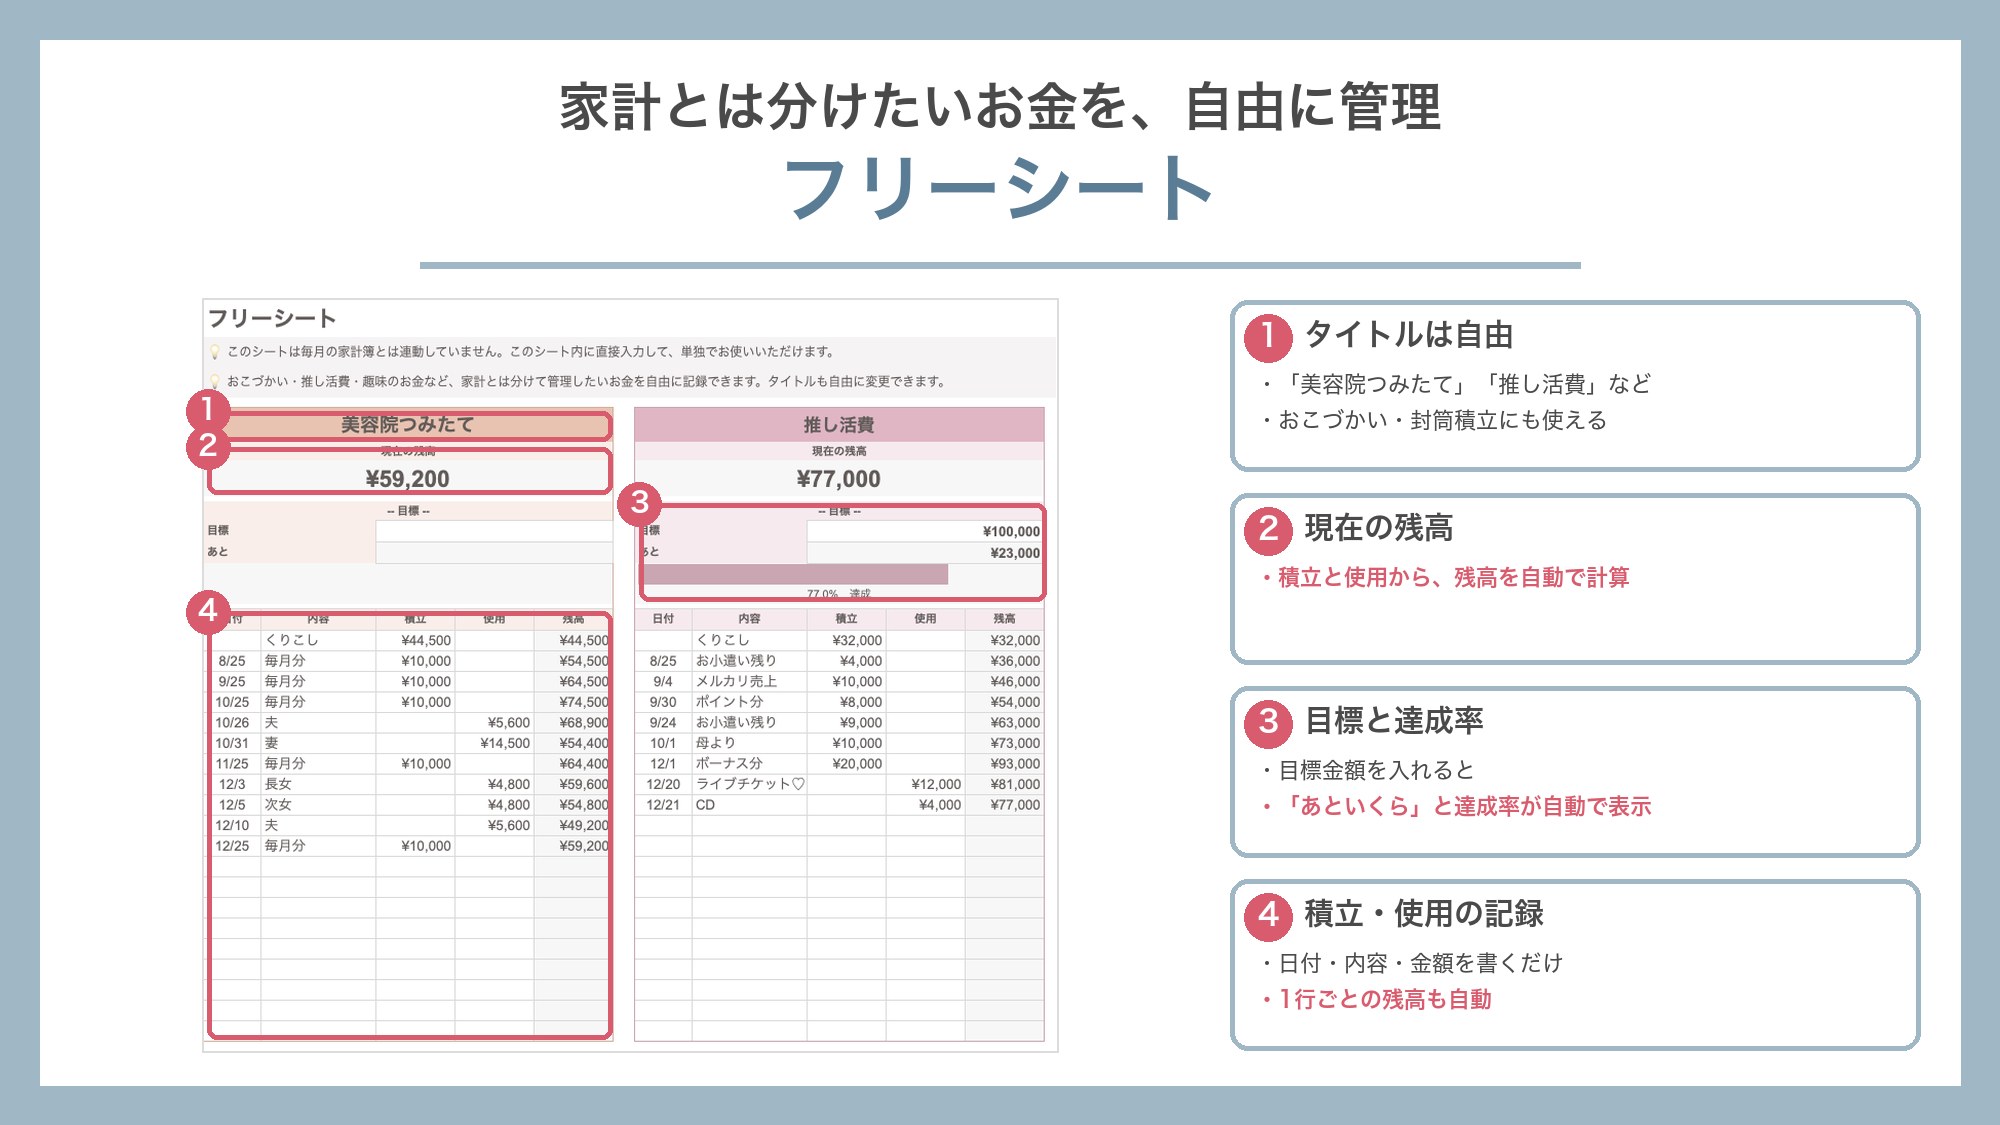
Task: Select the 推し活費 title cell
Action: pyautogui.click(x=839, y=425)
